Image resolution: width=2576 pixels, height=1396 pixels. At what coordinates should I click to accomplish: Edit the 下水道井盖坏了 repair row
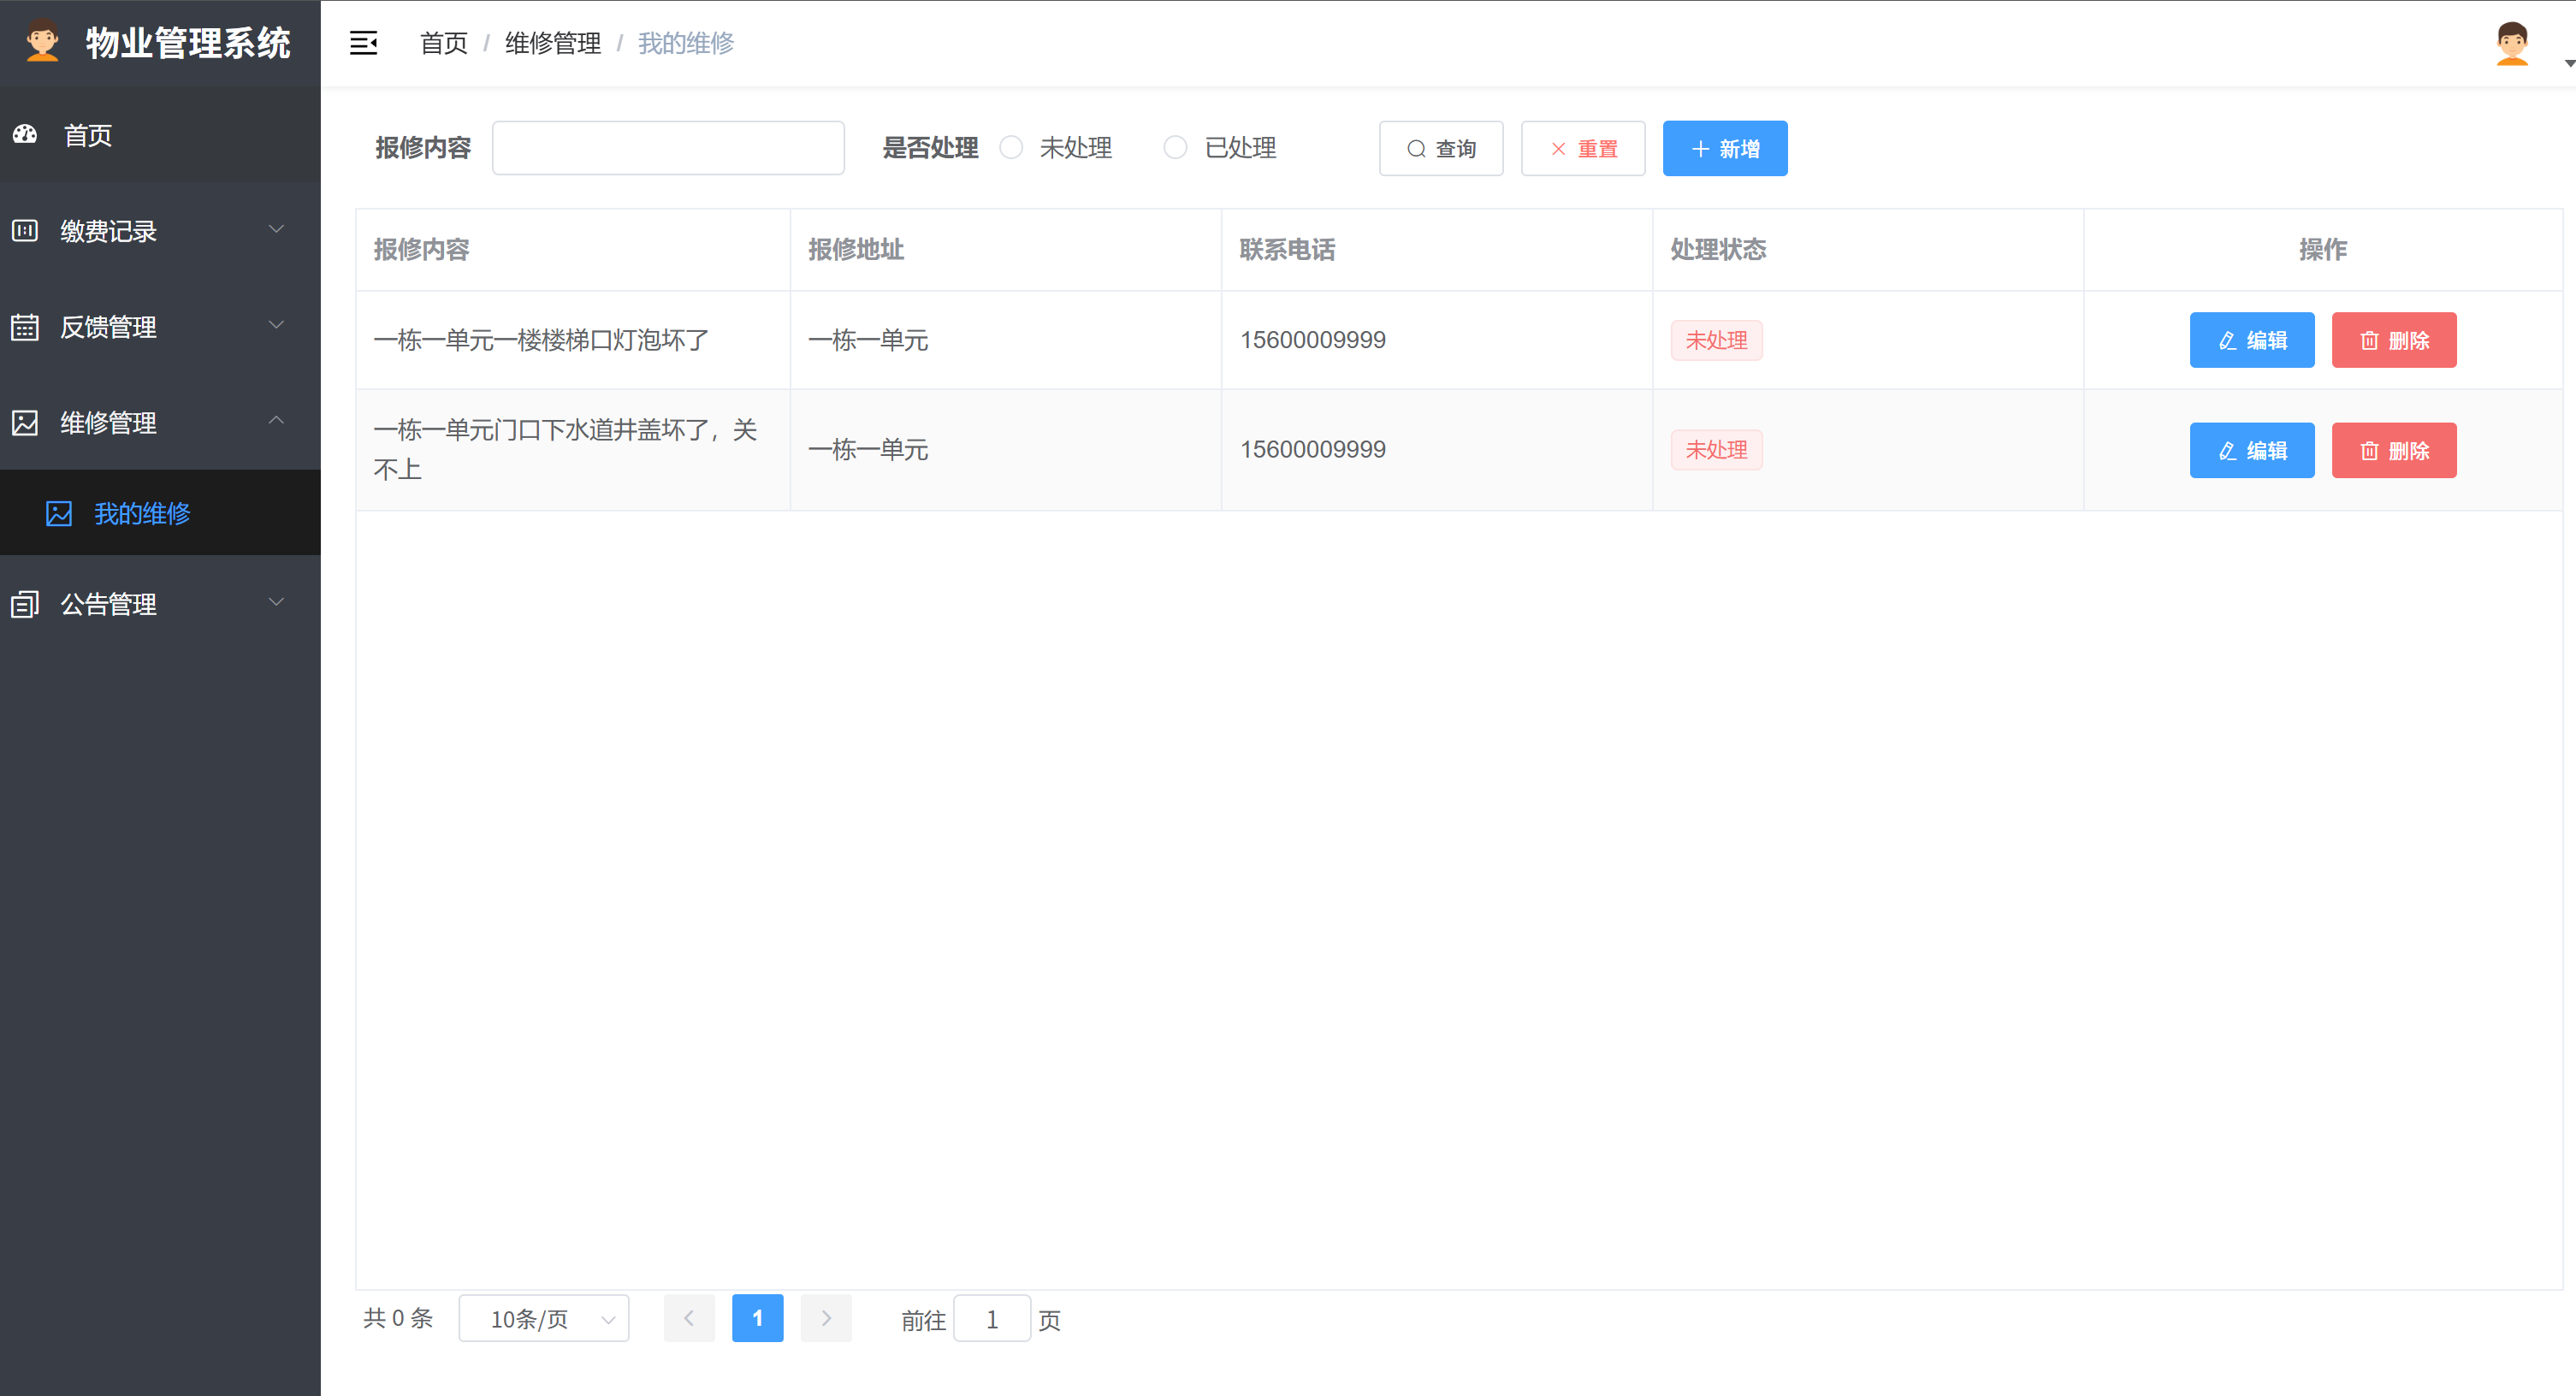(2252, 450)
